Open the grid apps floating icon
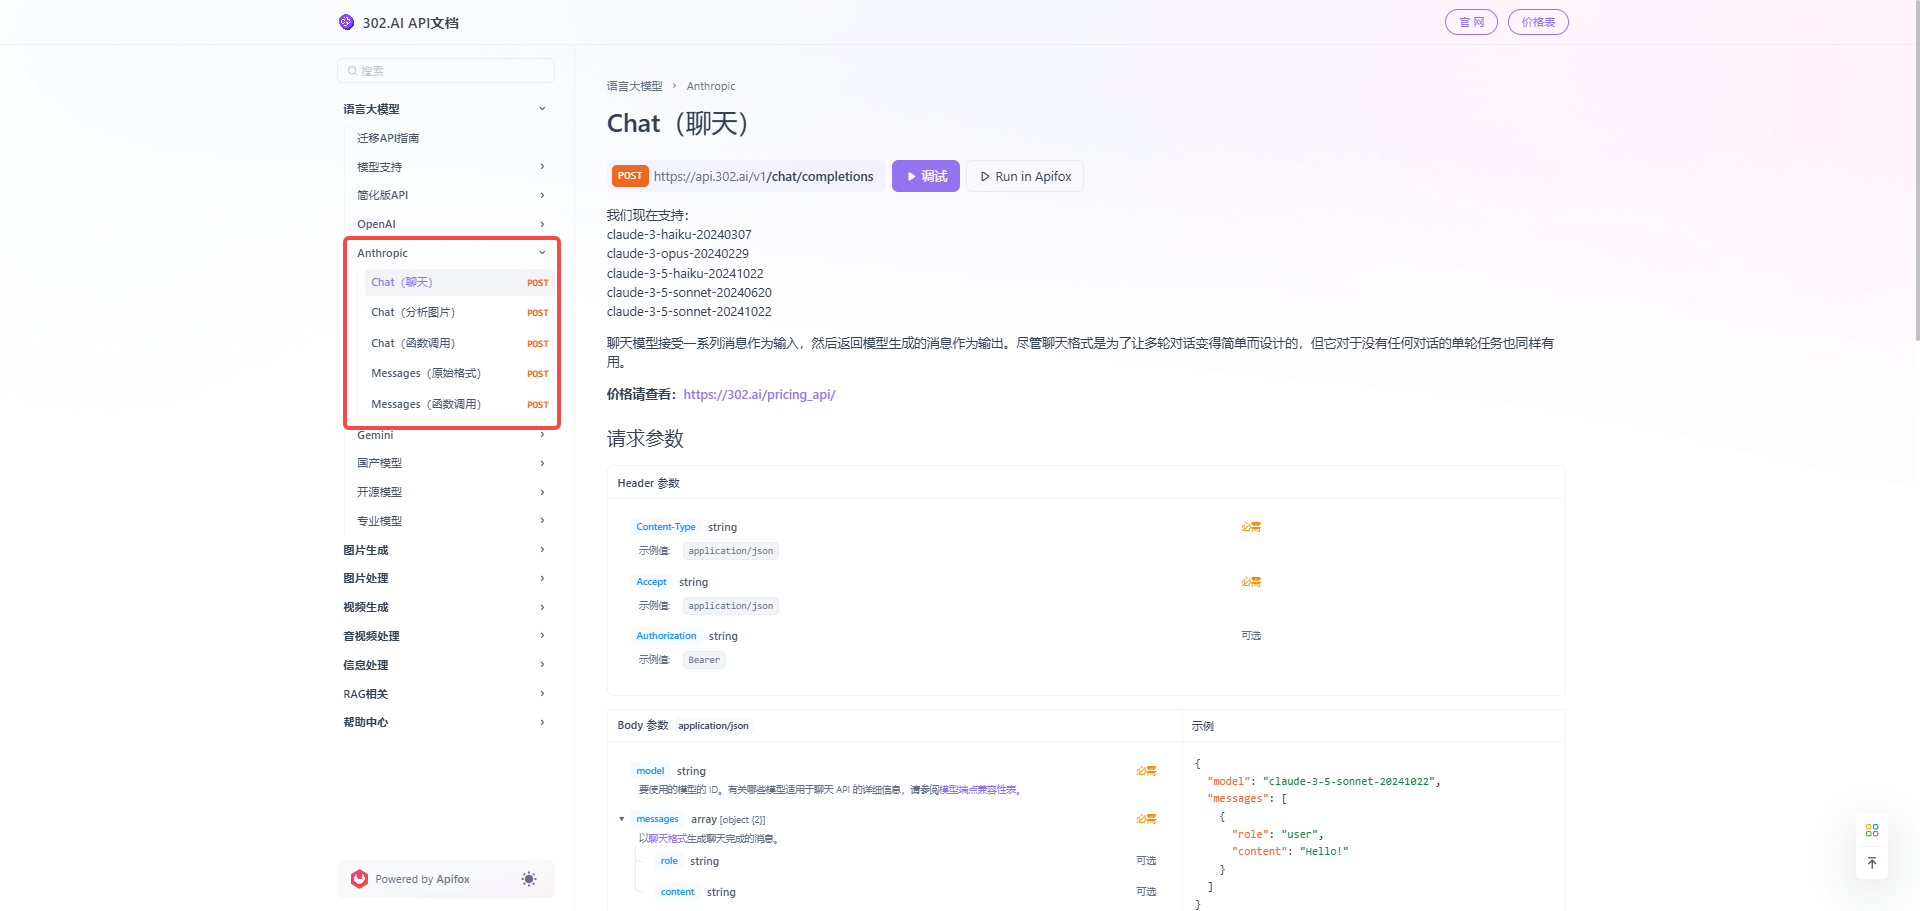This screenshot has width=1920, height=911. (x=1872, y=830)
